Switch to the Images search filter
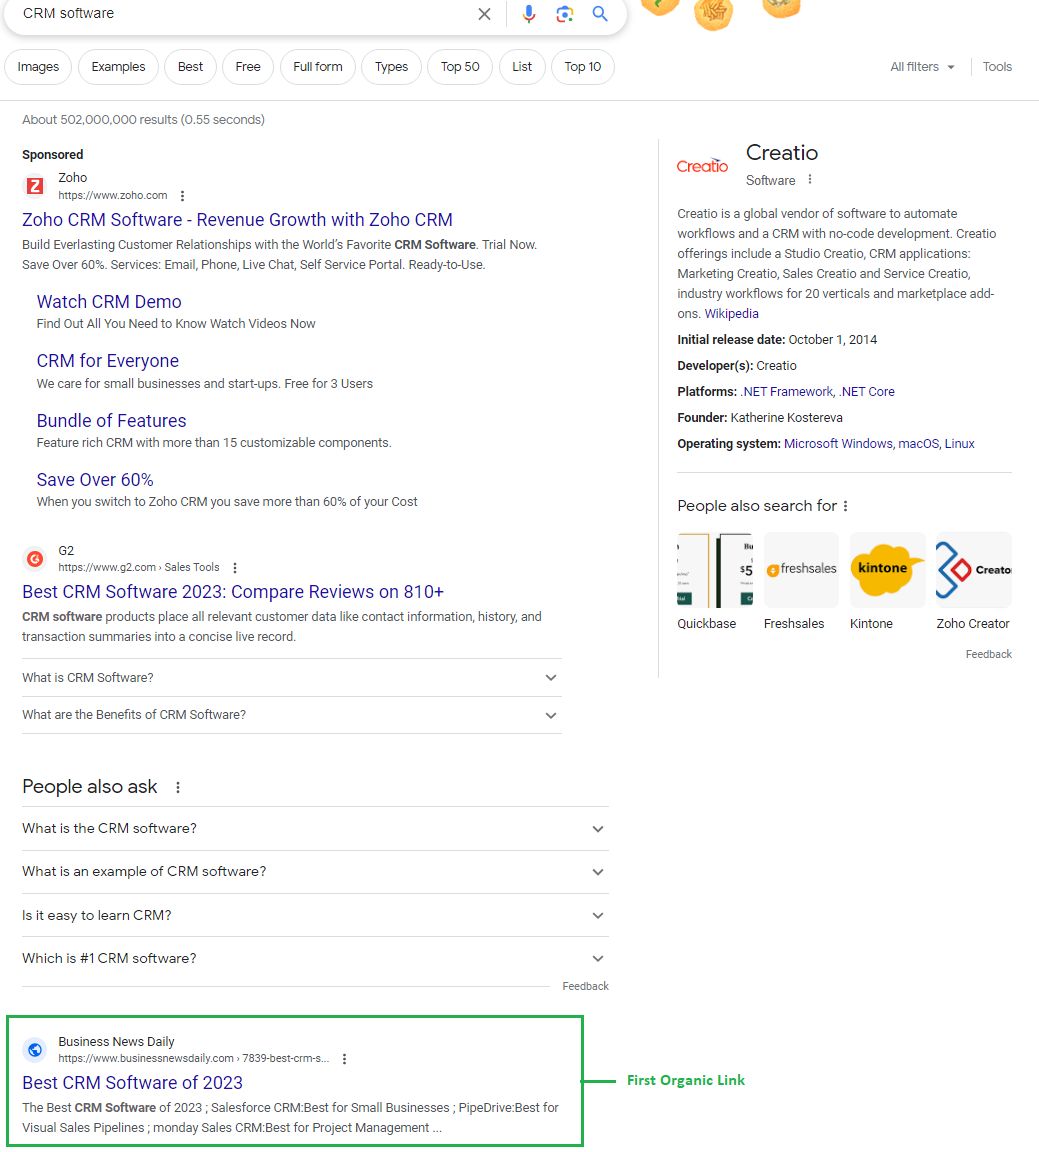Image resolution: width=1039 pixels, height=1152 pixels. click(x=38, y=67)
